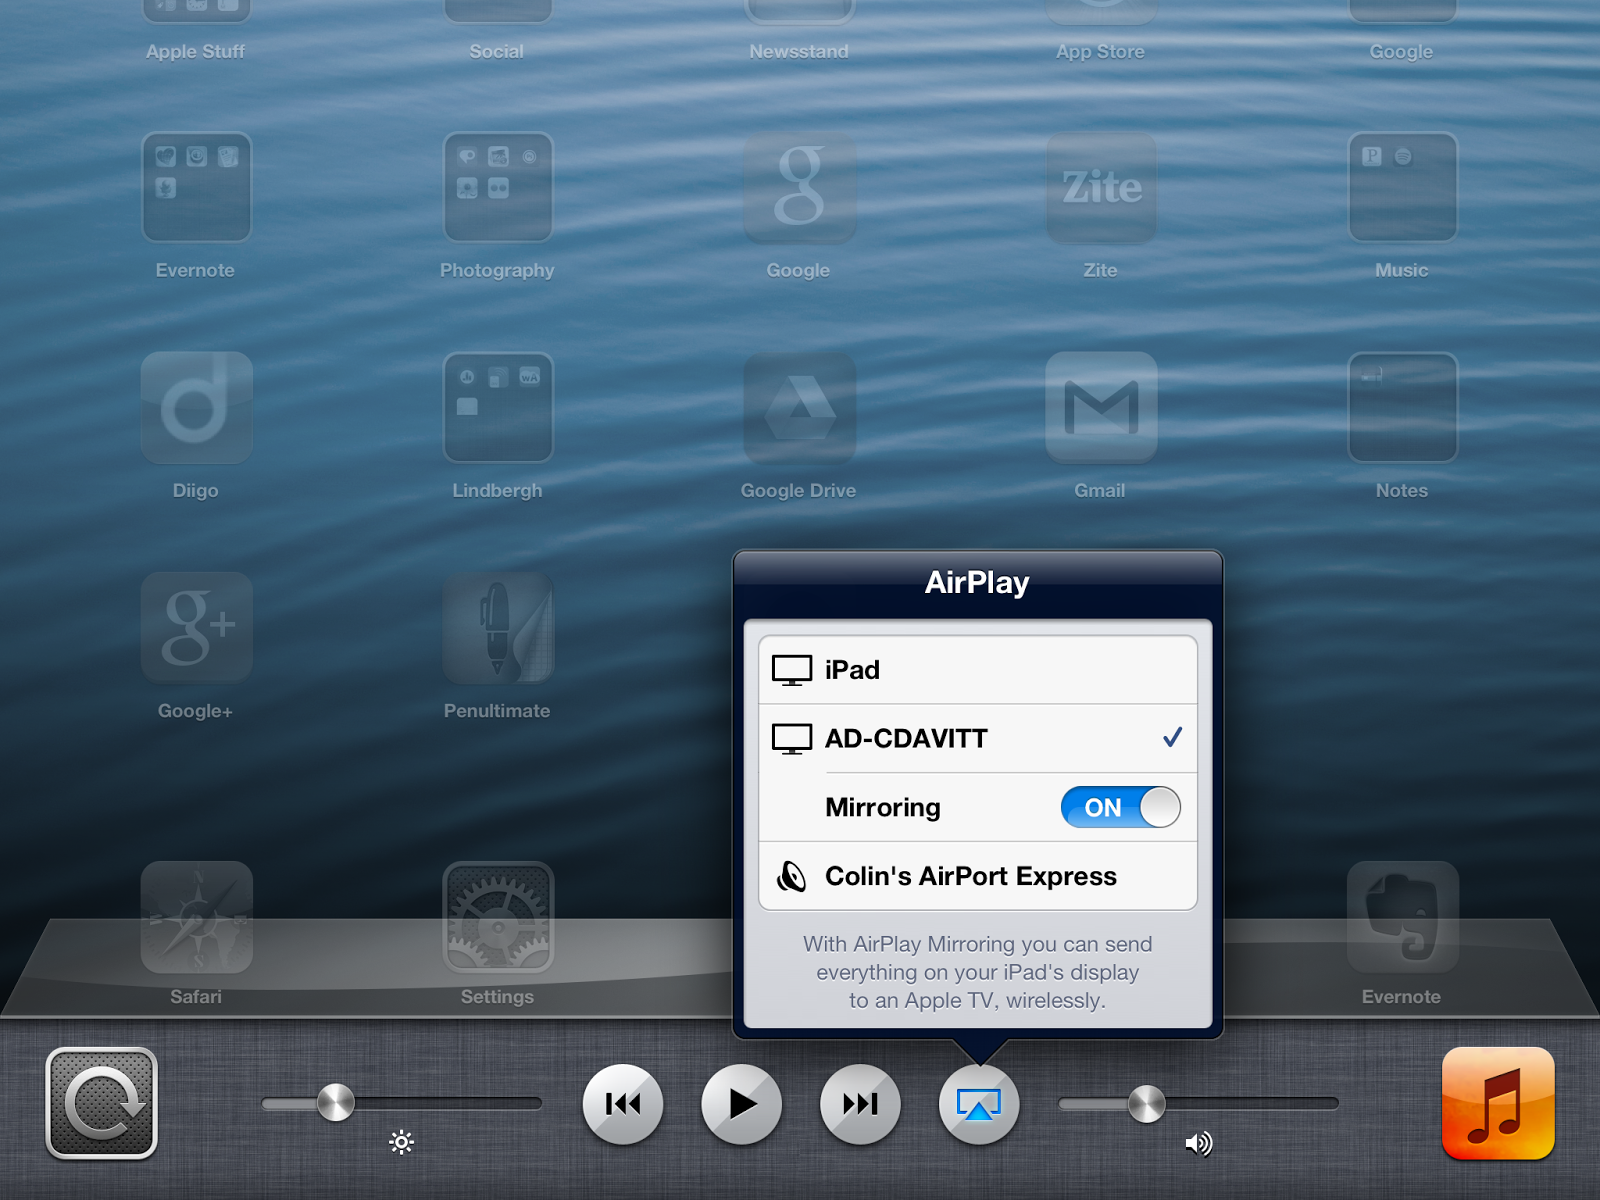
Task: Open the Google folder in the top row
Action: [1402, 10]
